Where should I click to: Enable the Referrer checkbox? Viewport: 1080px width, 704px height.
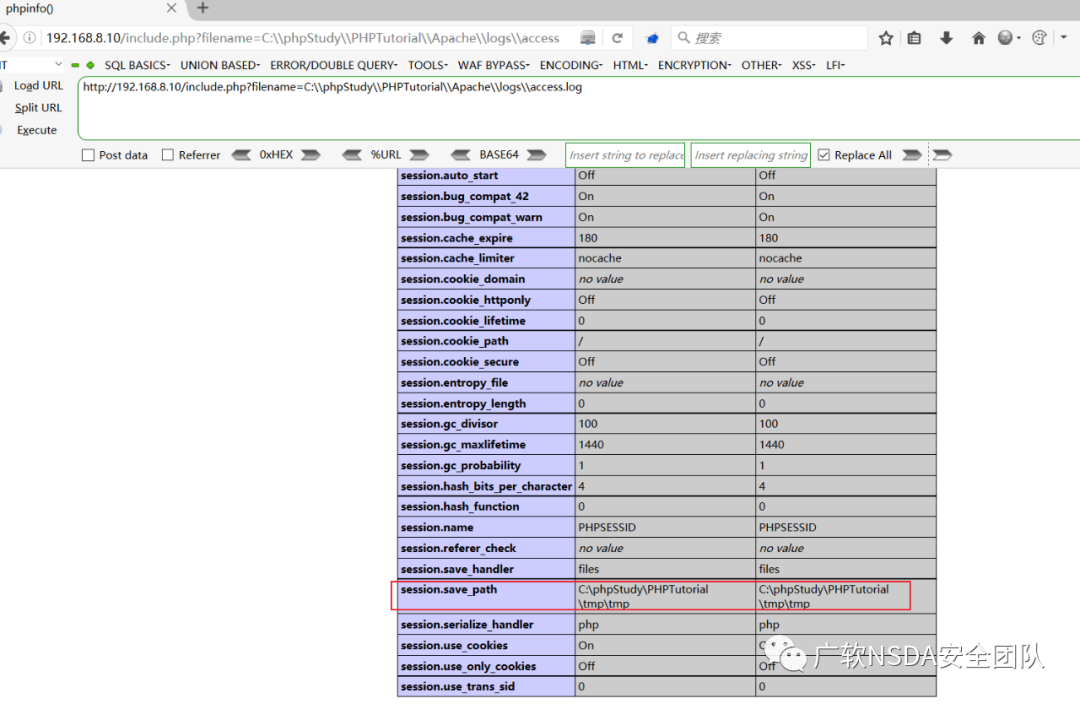167,155
